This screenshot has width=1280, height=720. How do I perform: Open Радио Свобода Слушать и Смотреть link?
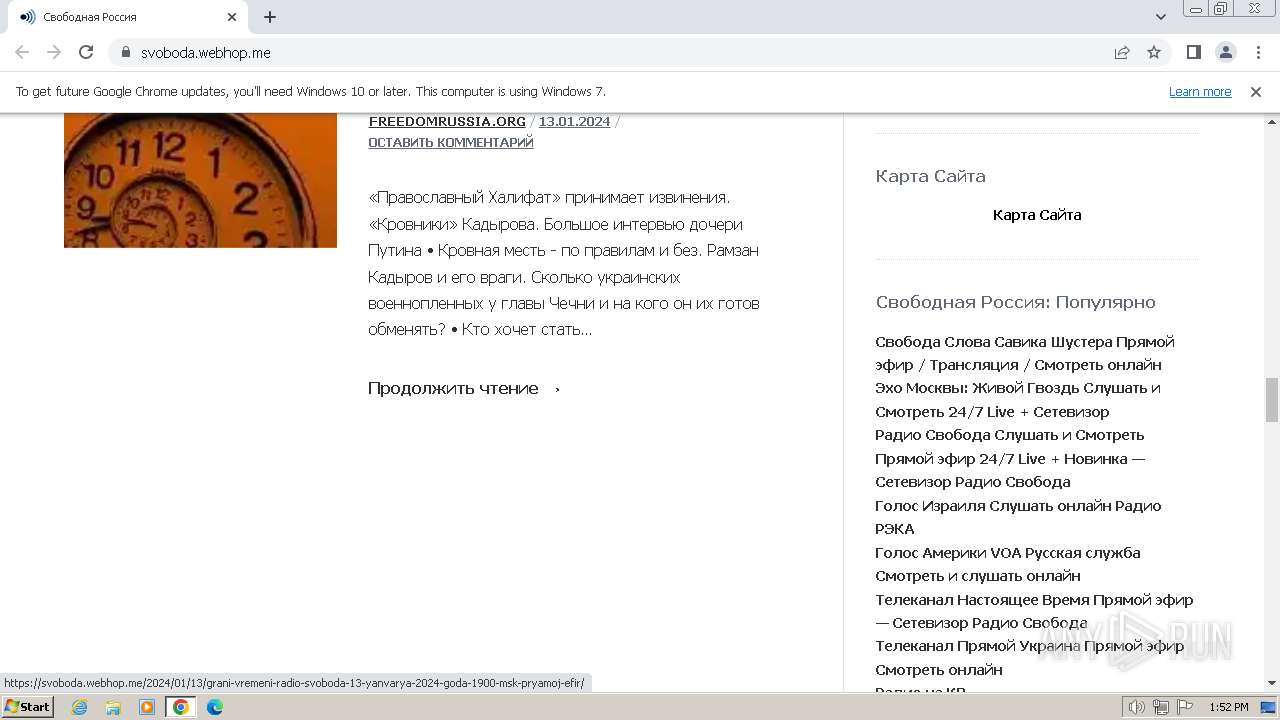(x=1010, y=458)
